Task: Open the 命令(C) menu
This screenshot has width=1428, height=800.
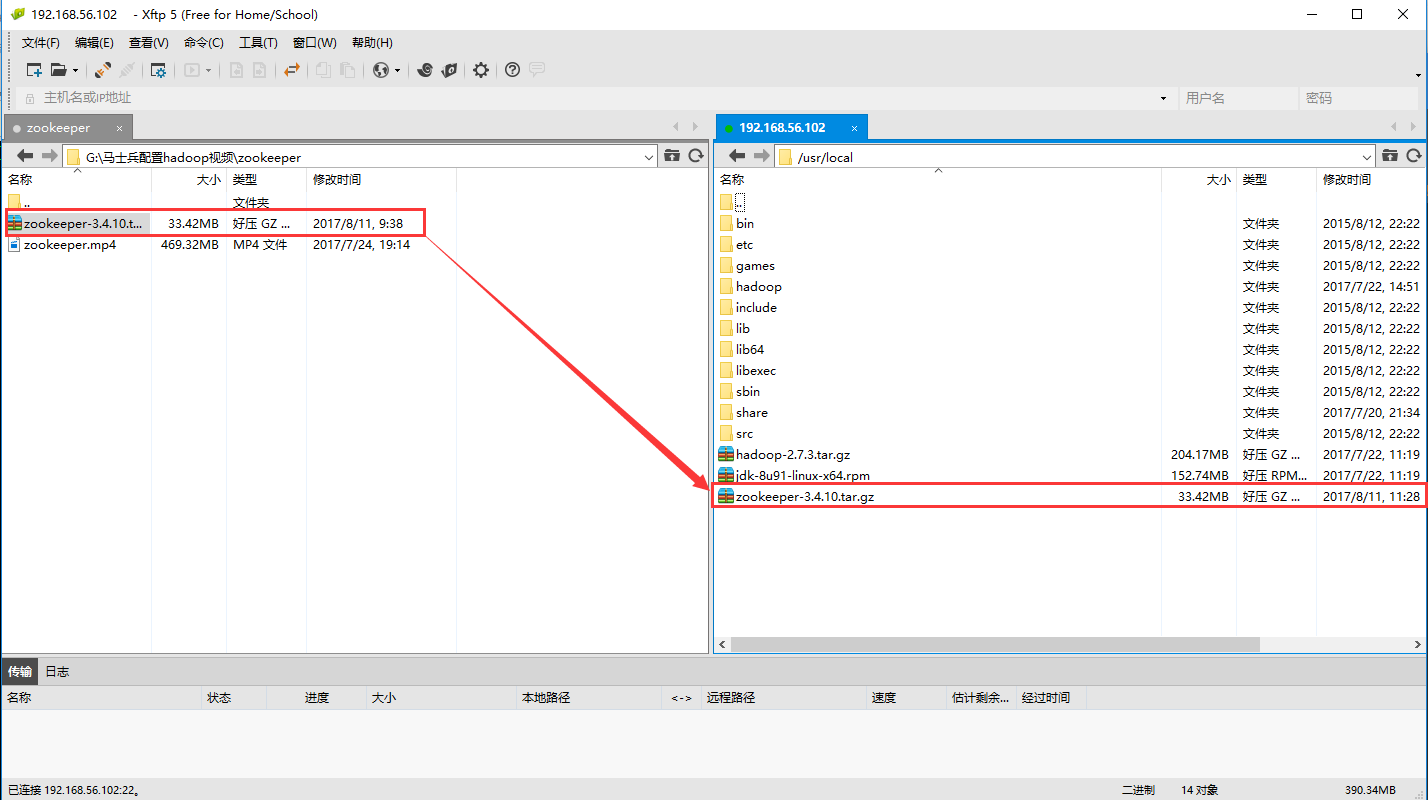Action: pyautogui.click(x=204, y=43)
